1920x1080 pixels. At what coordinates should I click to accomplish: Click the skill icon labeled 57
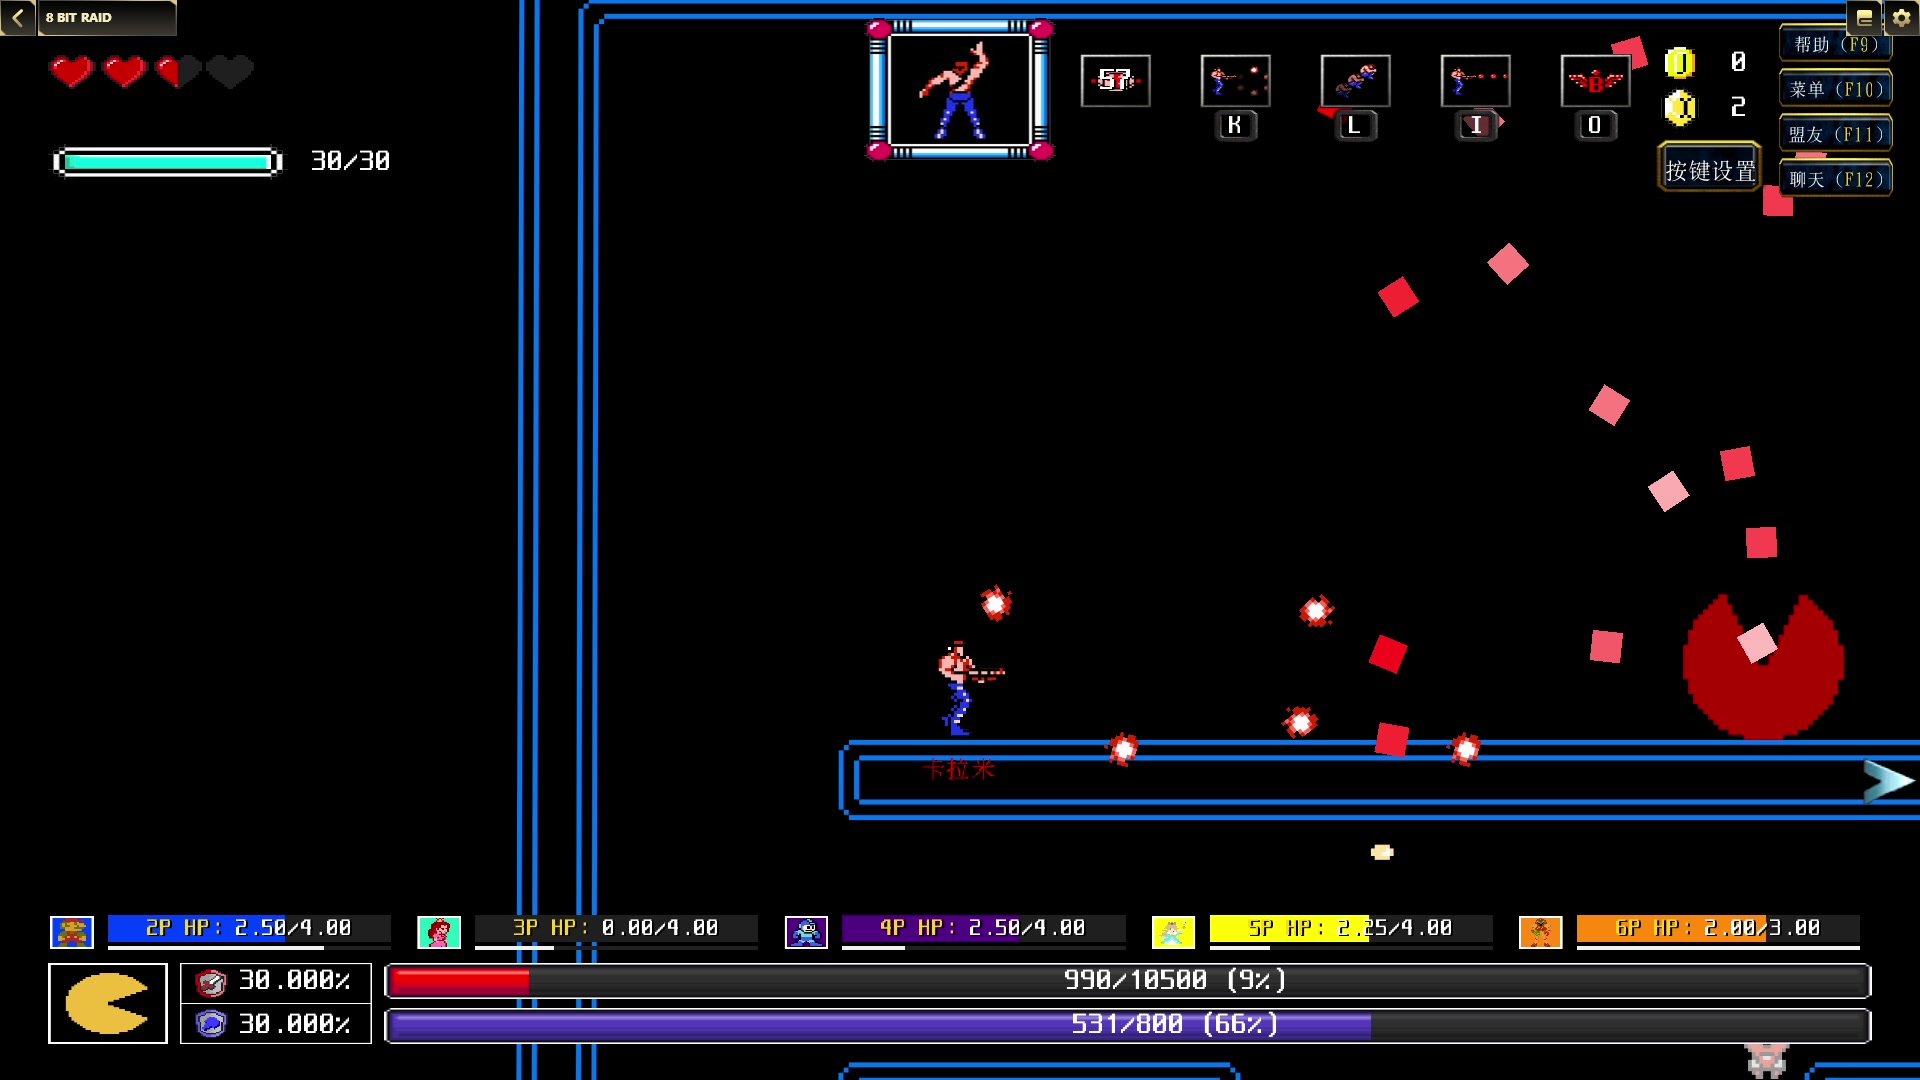tap(1115, 80)
